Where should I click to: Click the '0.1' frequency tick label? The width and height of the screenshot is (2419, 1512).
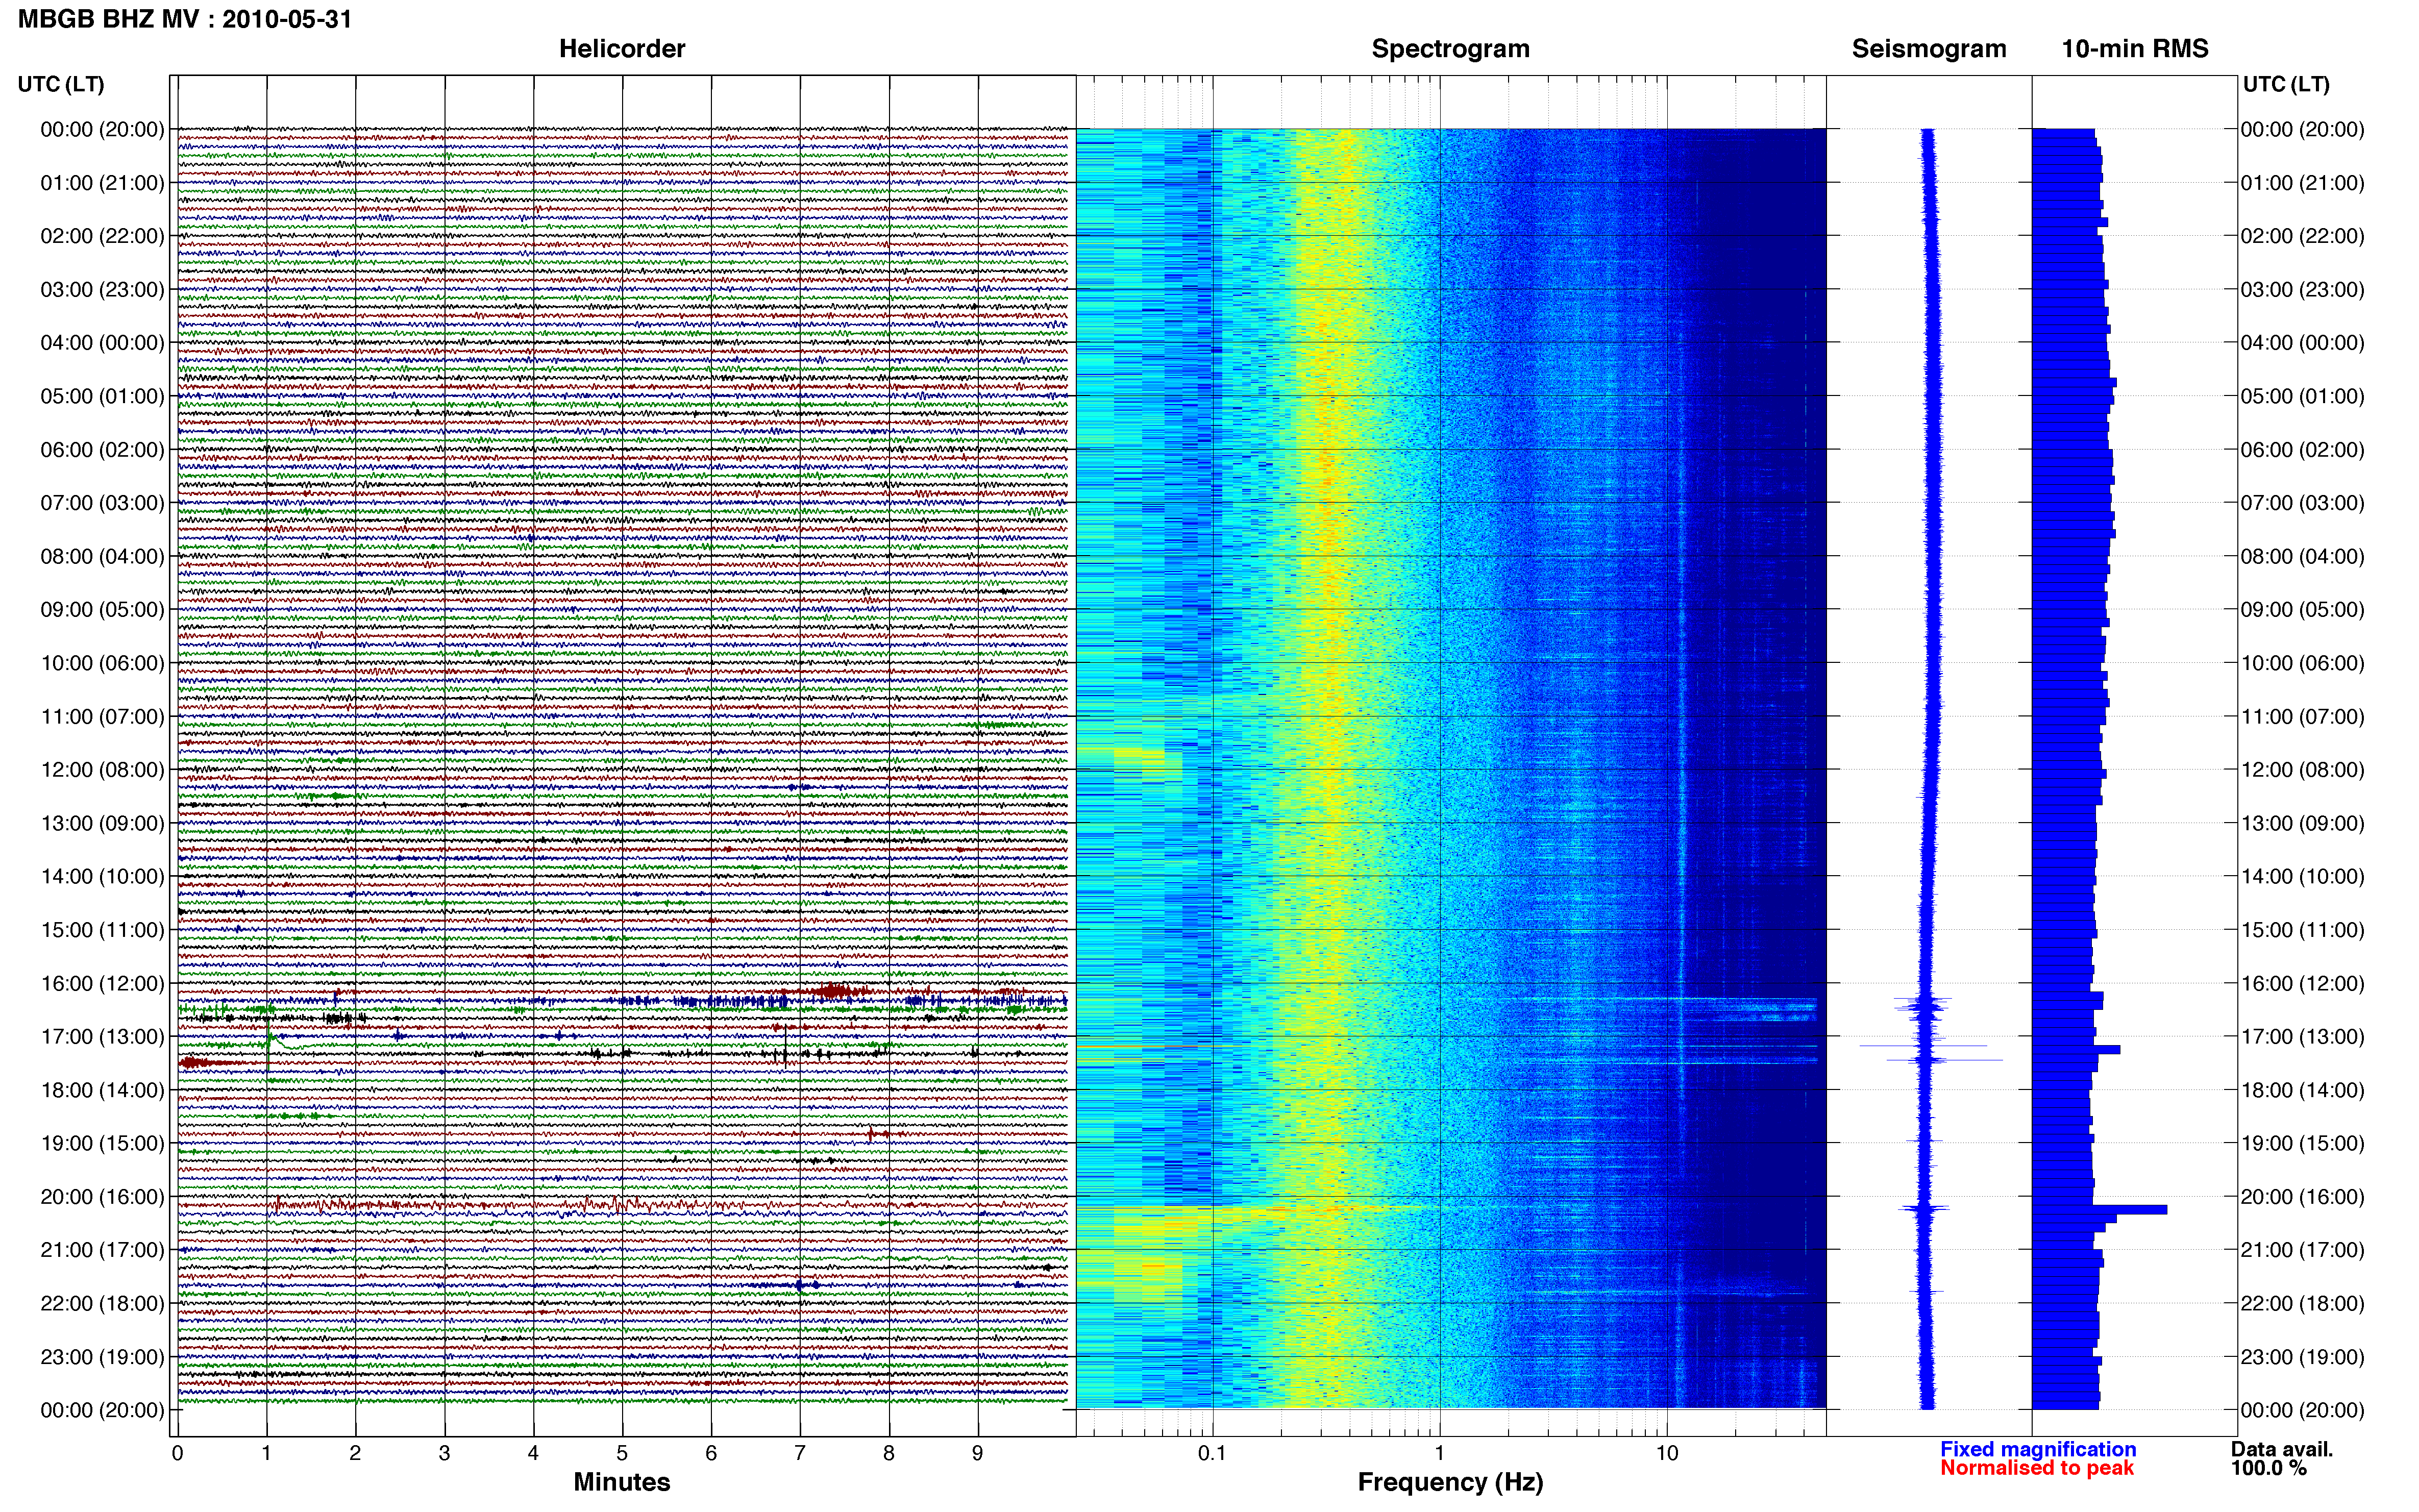point(1212,1453)
